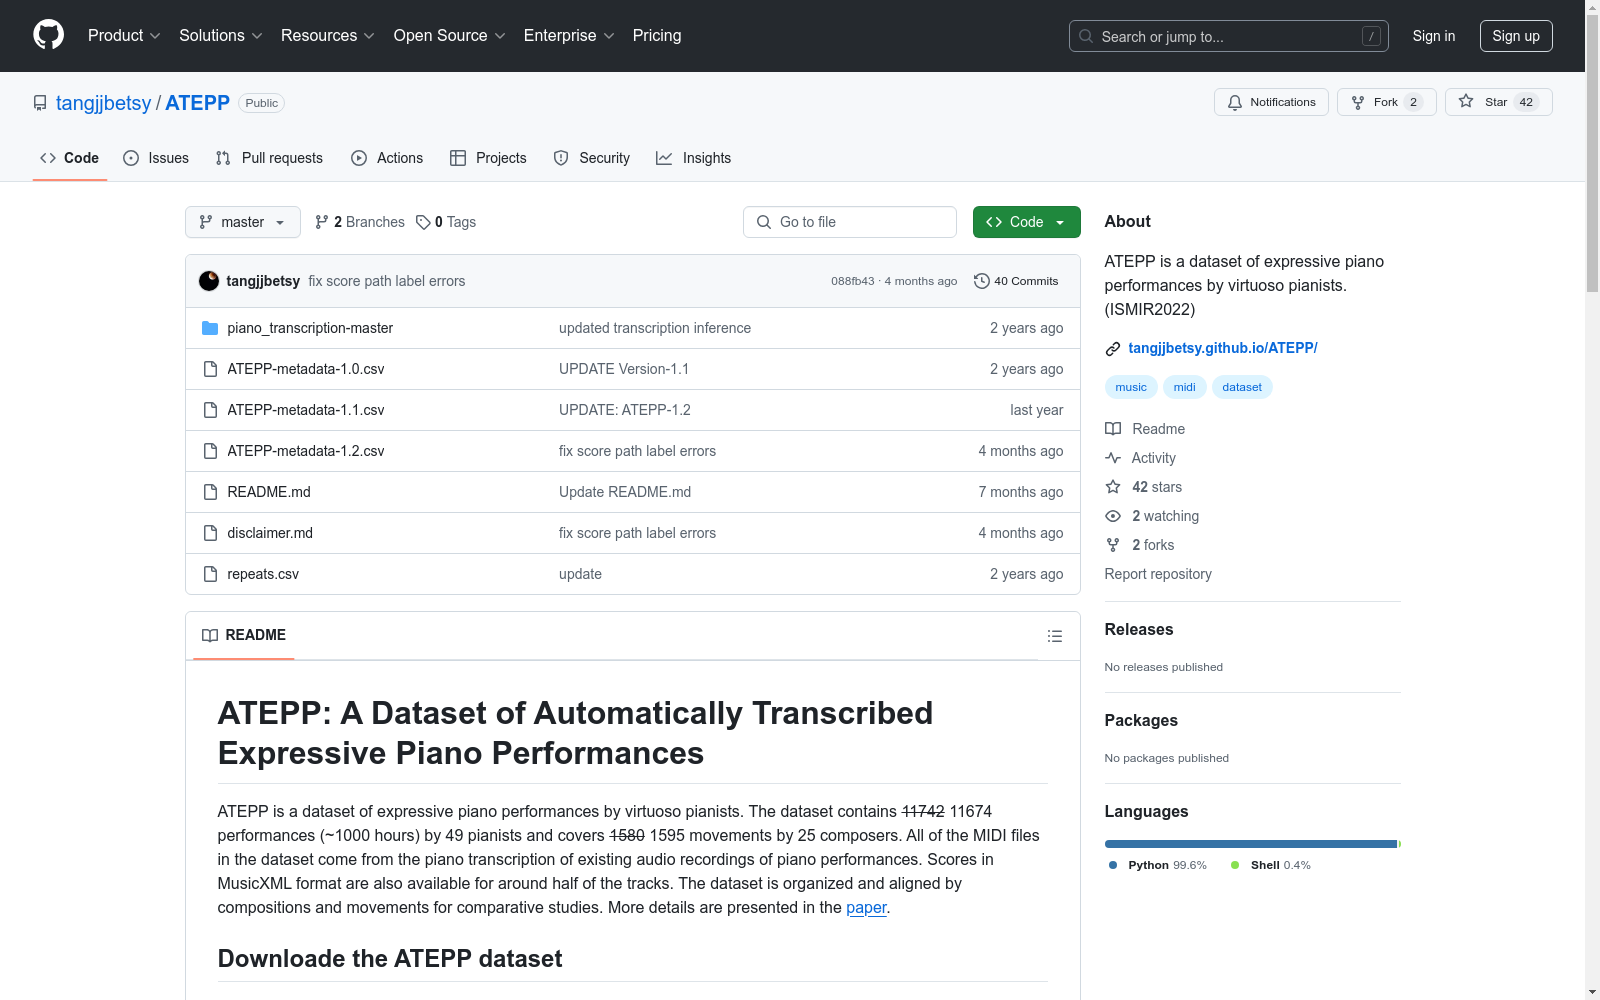The width and height of the screenshot is (1600, 1000).
Task: Click the fork icon next to 2 forks
Action: coord(1113,545)
